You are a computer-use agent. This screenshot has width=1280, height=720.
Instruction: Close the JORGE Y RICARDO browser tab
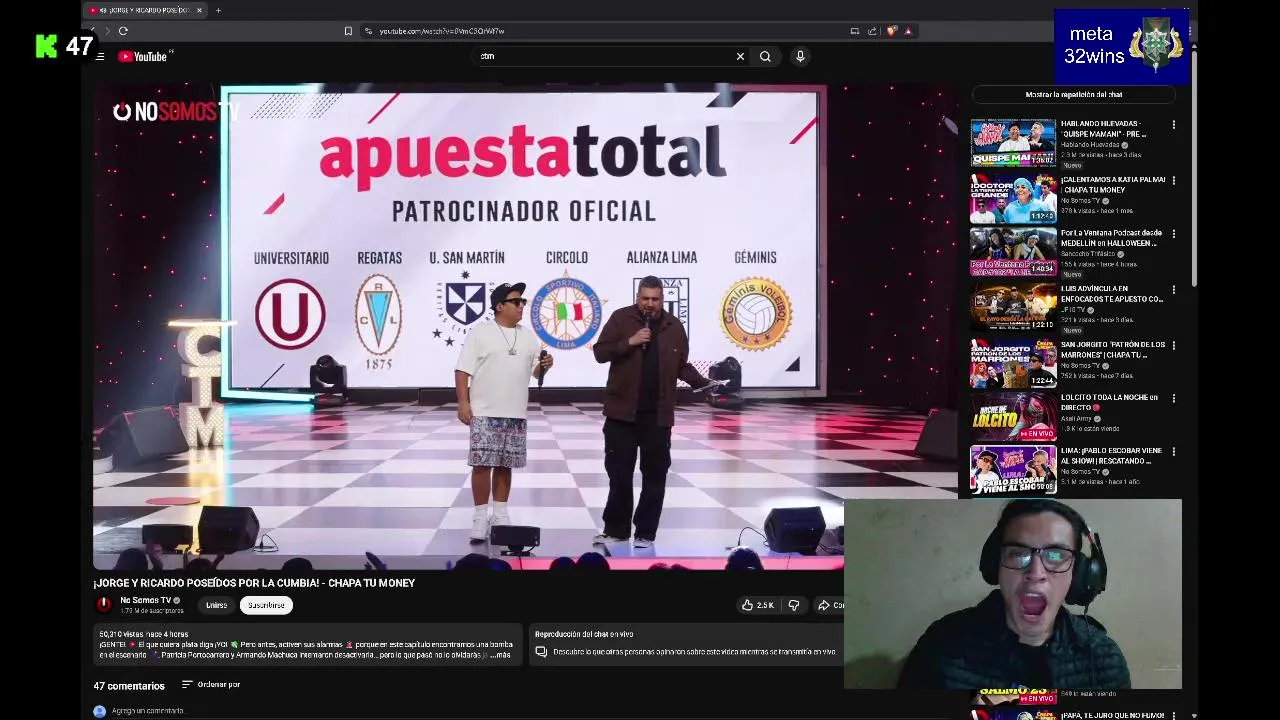(199, 10)
